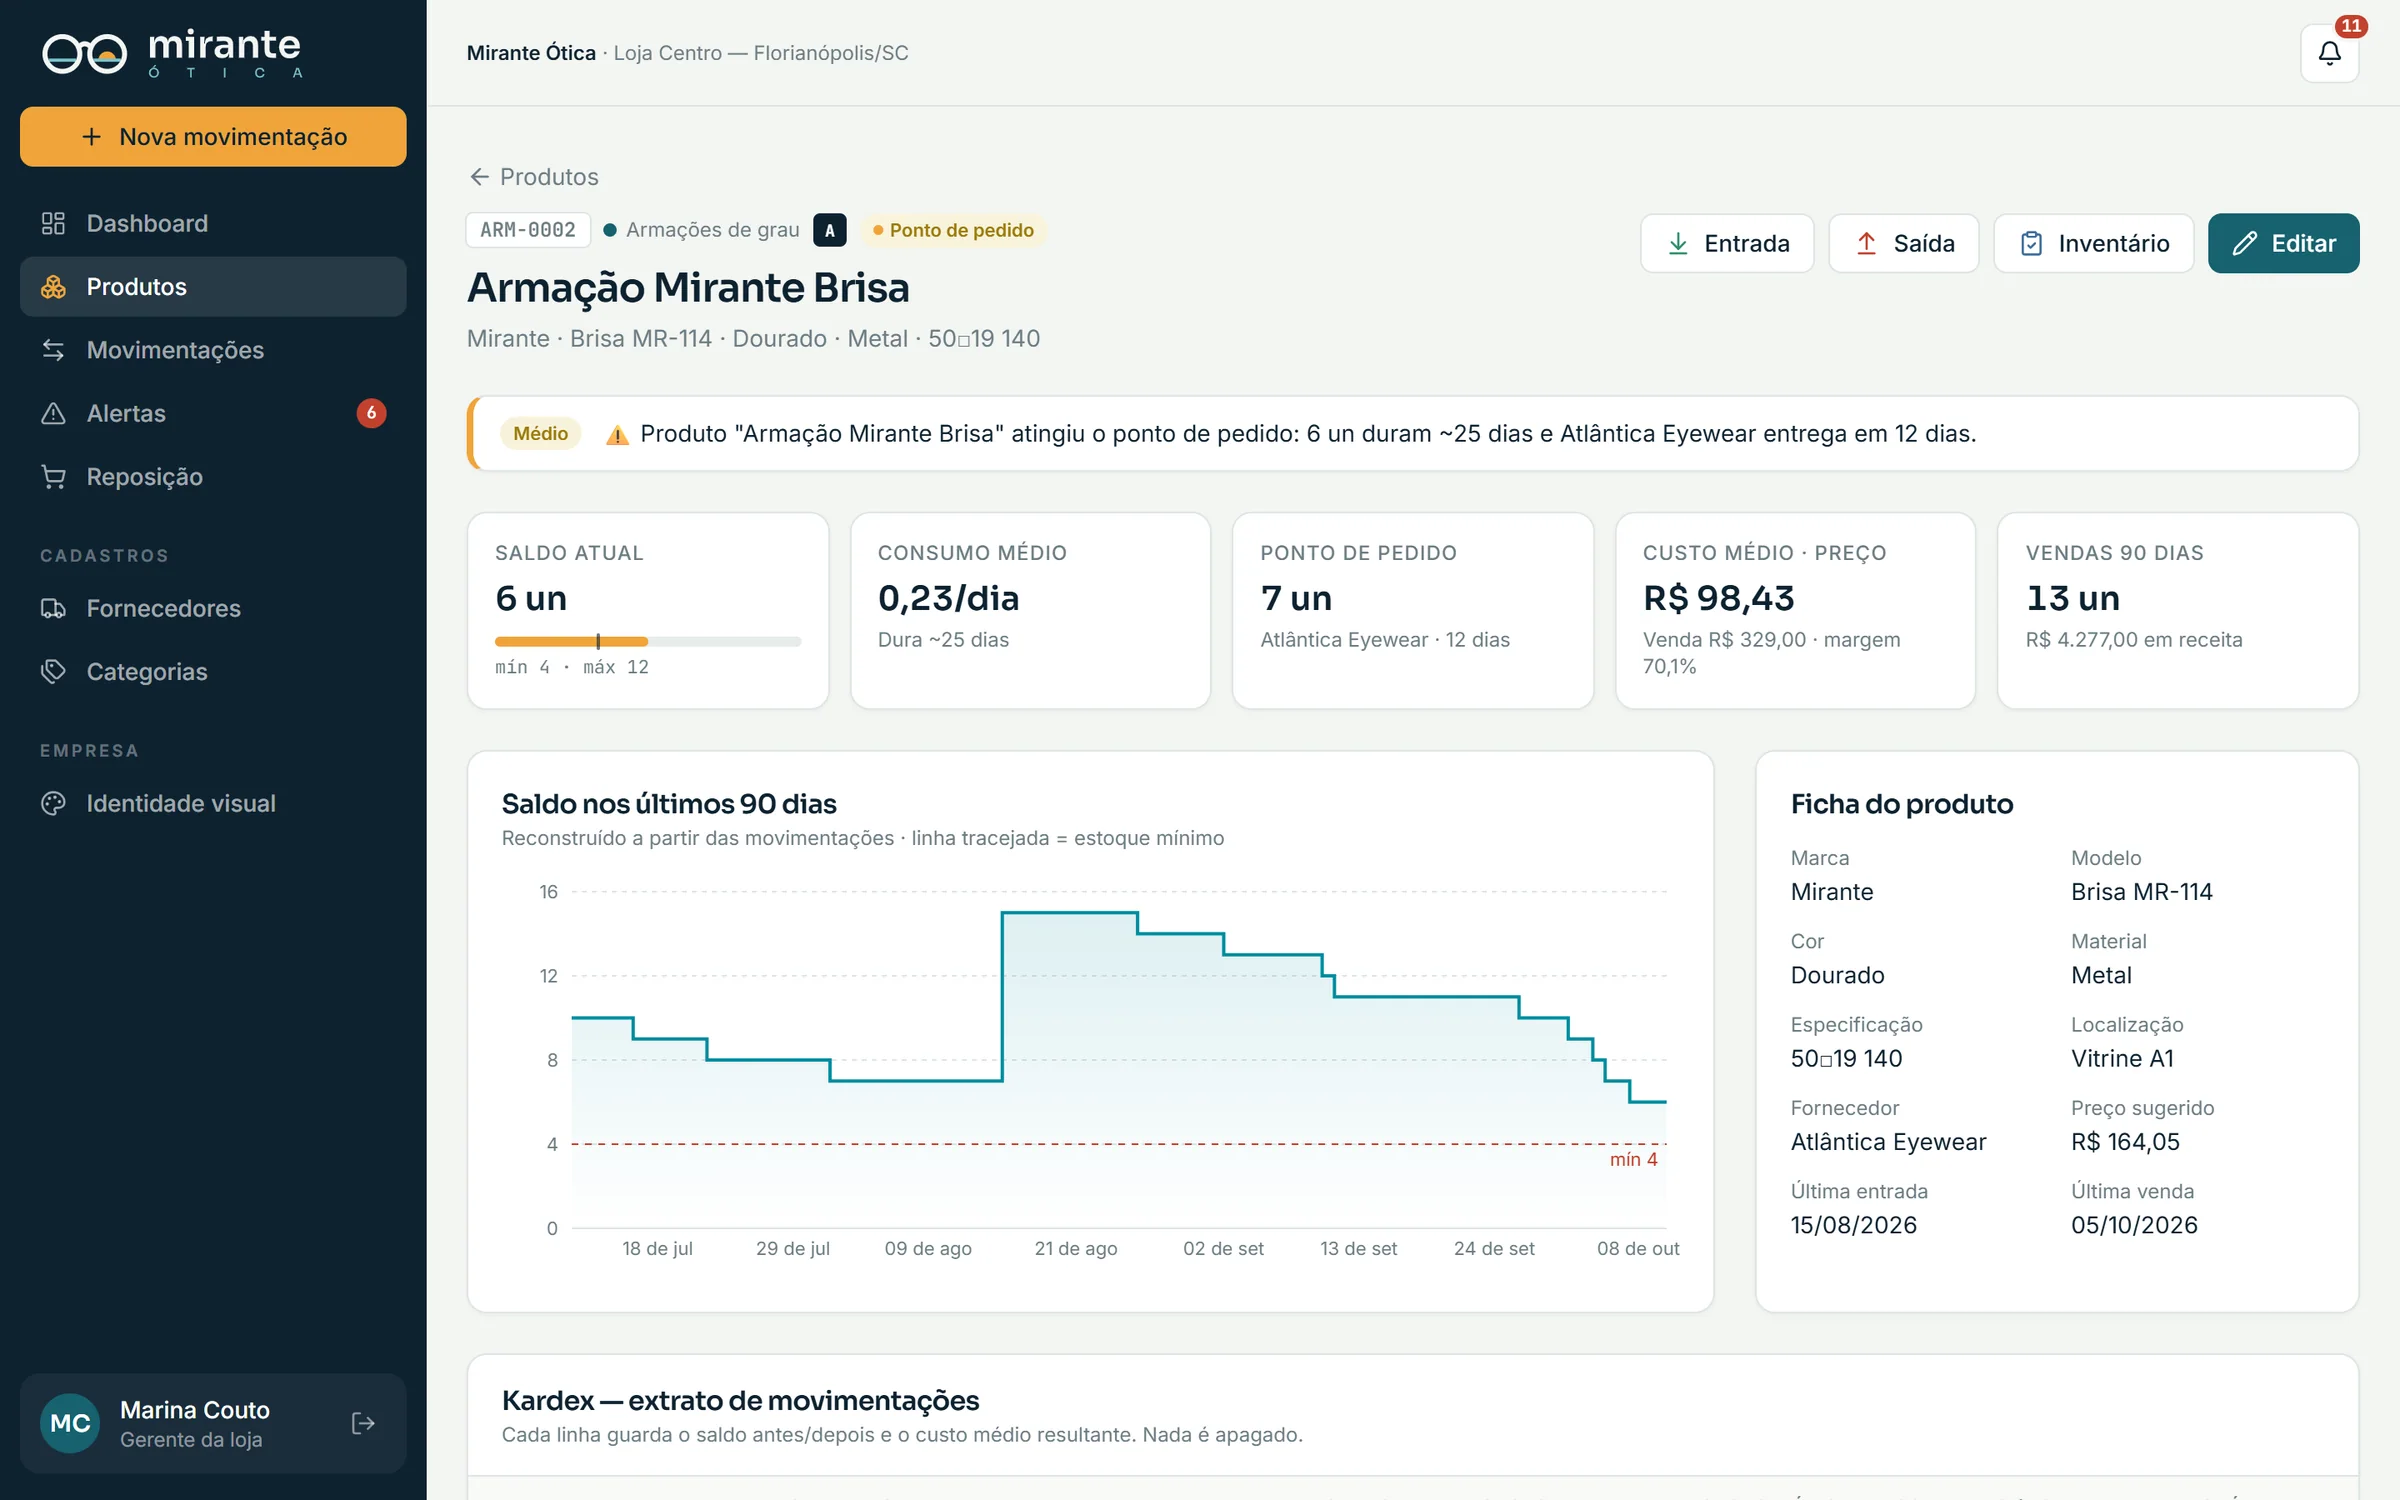Image resolution: width=2400 pixels, height=1500 pixels.
Task: Click the saldo atual stock level bar
Action: 647,641
